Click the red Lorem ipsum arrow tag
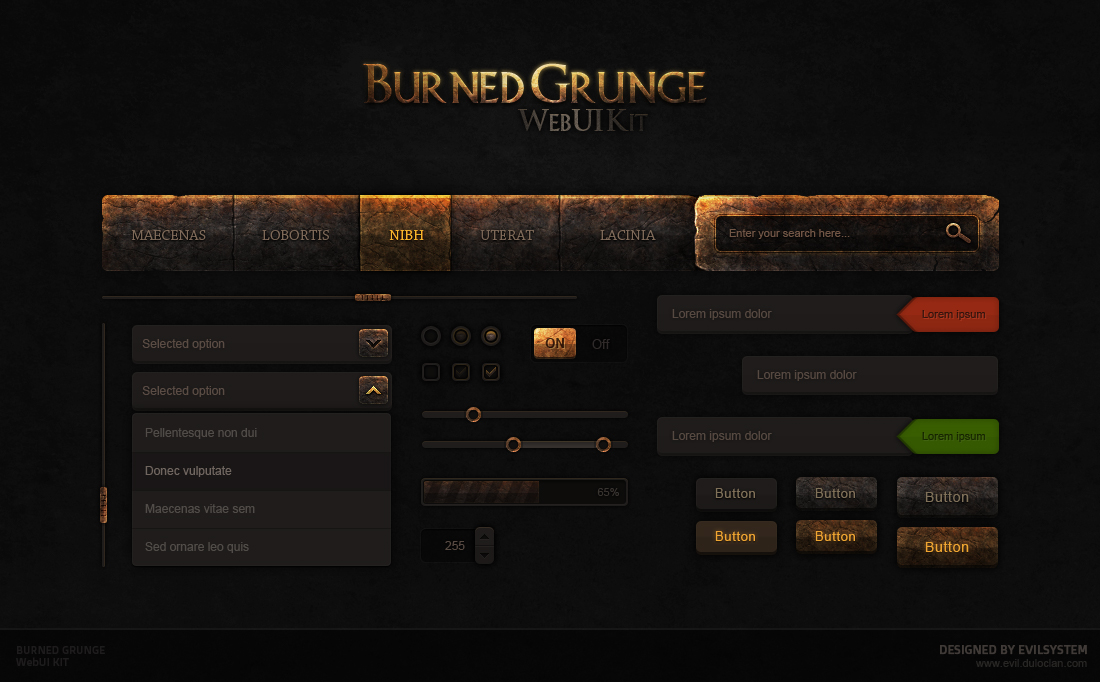The height and width of the screenshot is (682, 1100). pos(950,314)
